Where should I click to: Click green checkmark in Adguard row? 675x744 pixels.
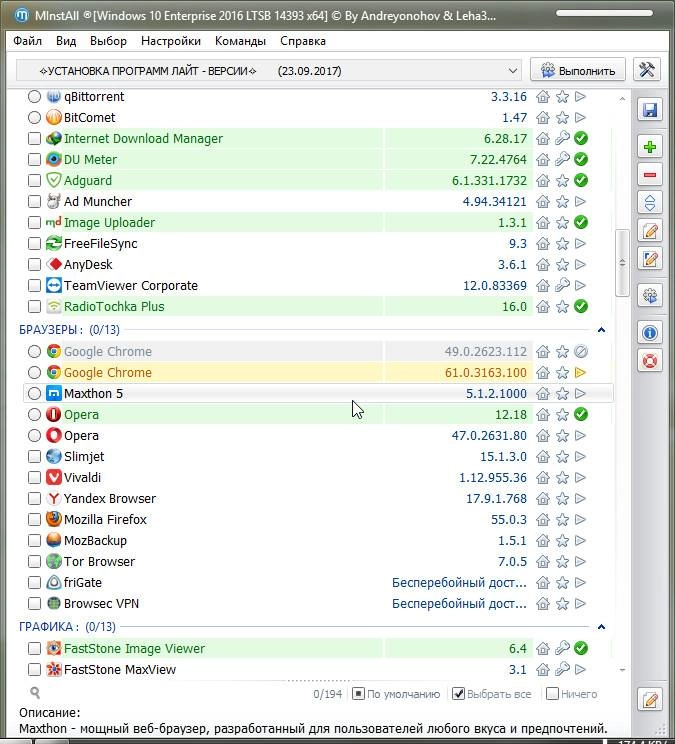[581, 180]
